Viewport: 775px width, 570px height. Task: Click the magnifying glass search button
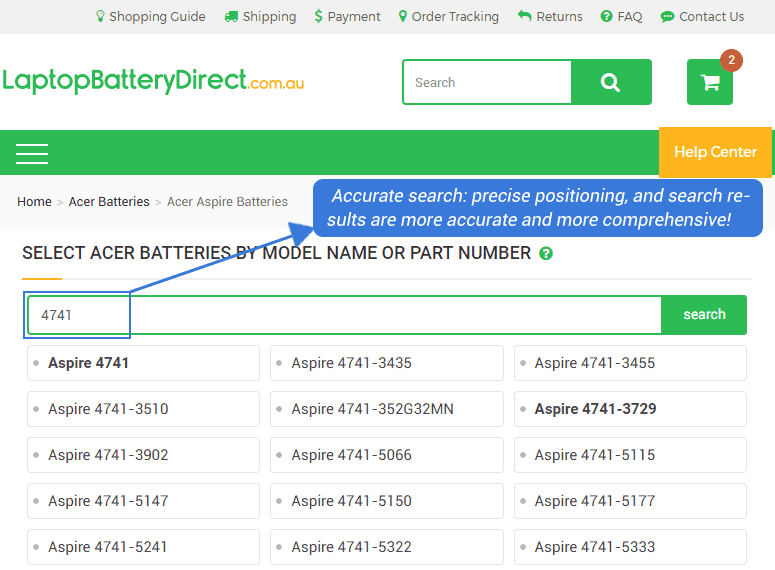click(611, 82)
